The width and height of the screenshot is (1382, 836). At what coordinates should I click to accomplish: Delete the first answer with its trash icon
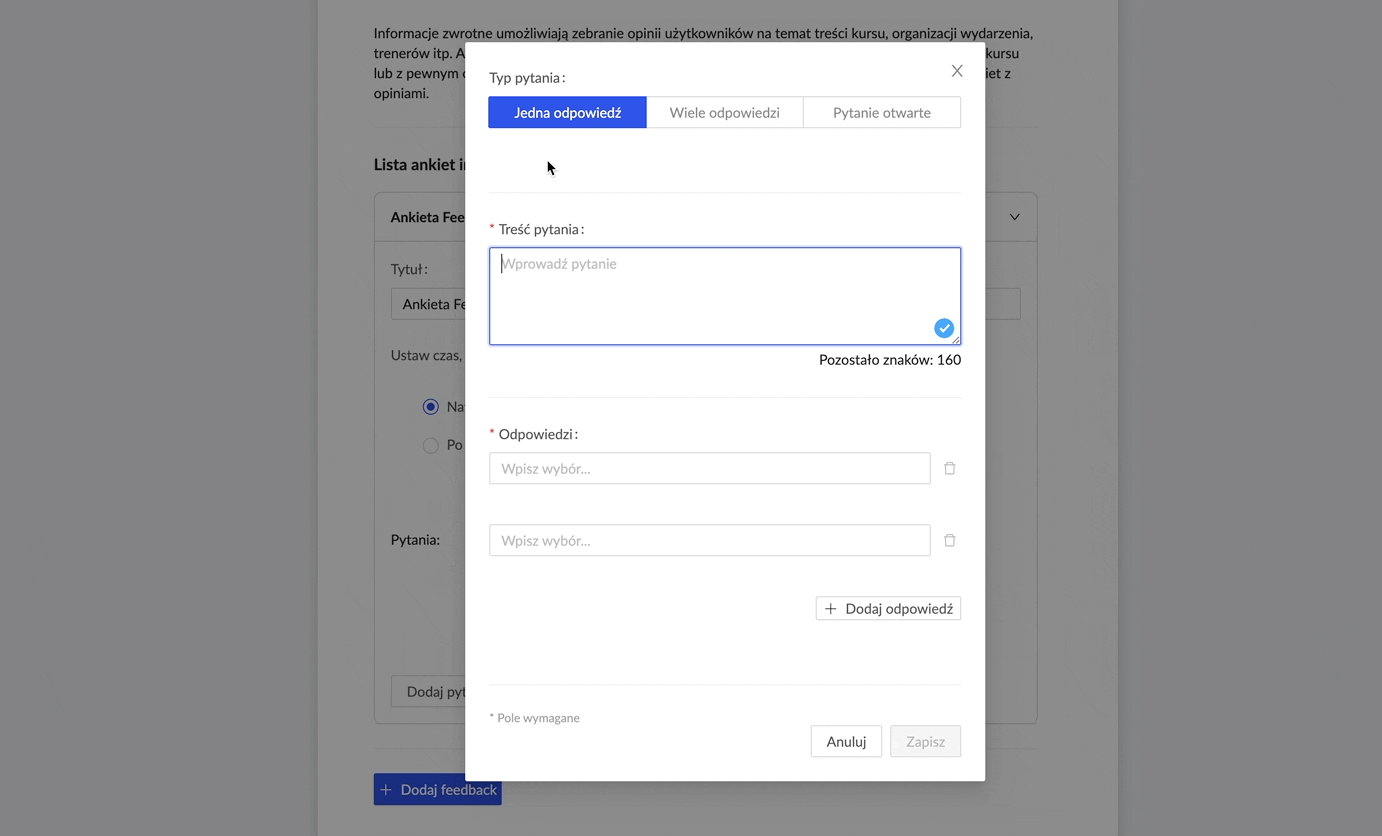[x=950, y=468]
